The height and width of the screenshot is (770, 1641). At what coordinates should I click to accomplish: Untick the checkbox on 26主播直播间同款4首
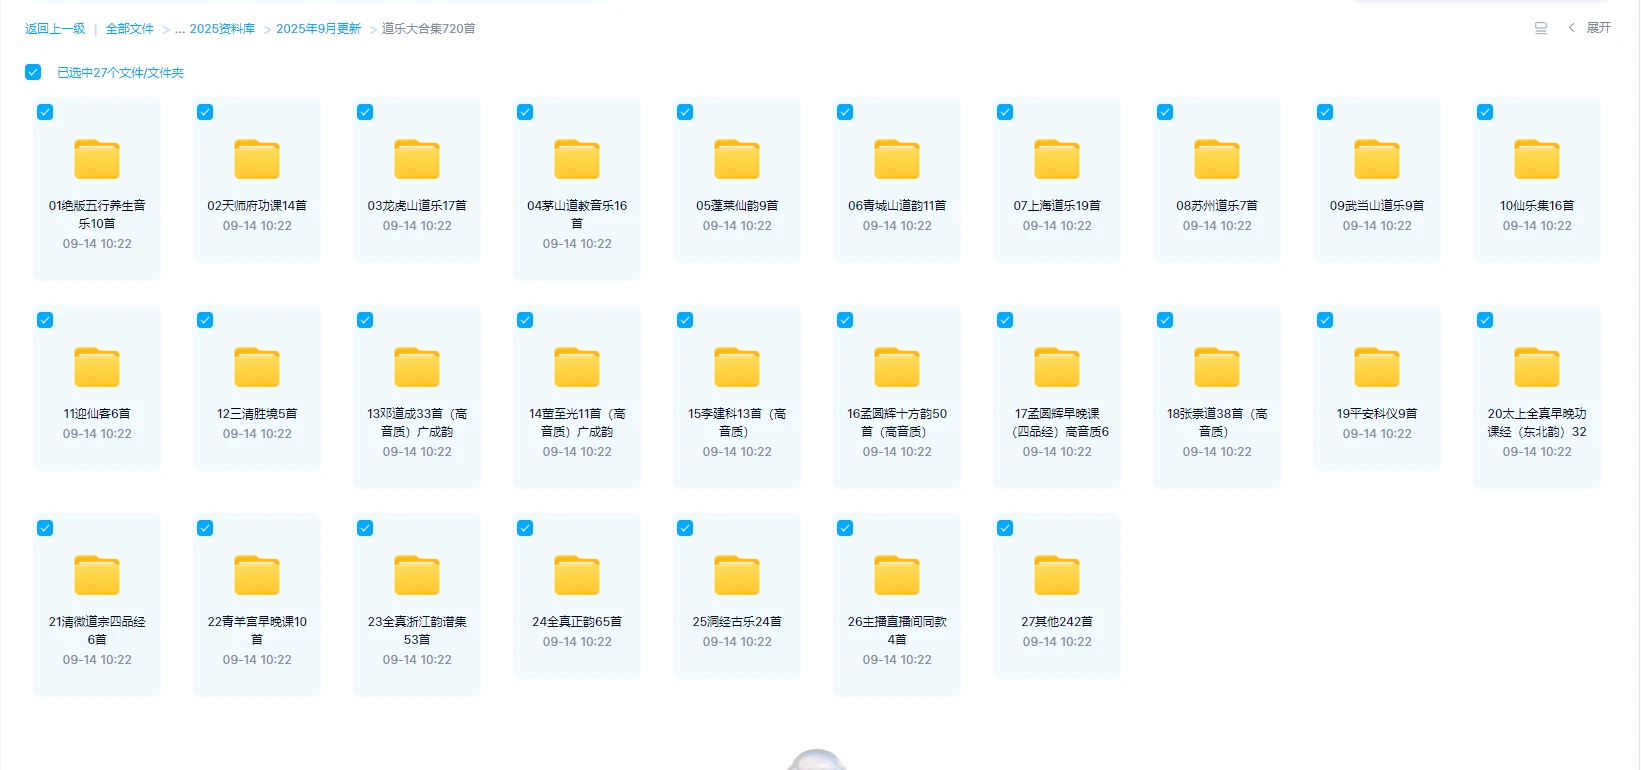845,528
